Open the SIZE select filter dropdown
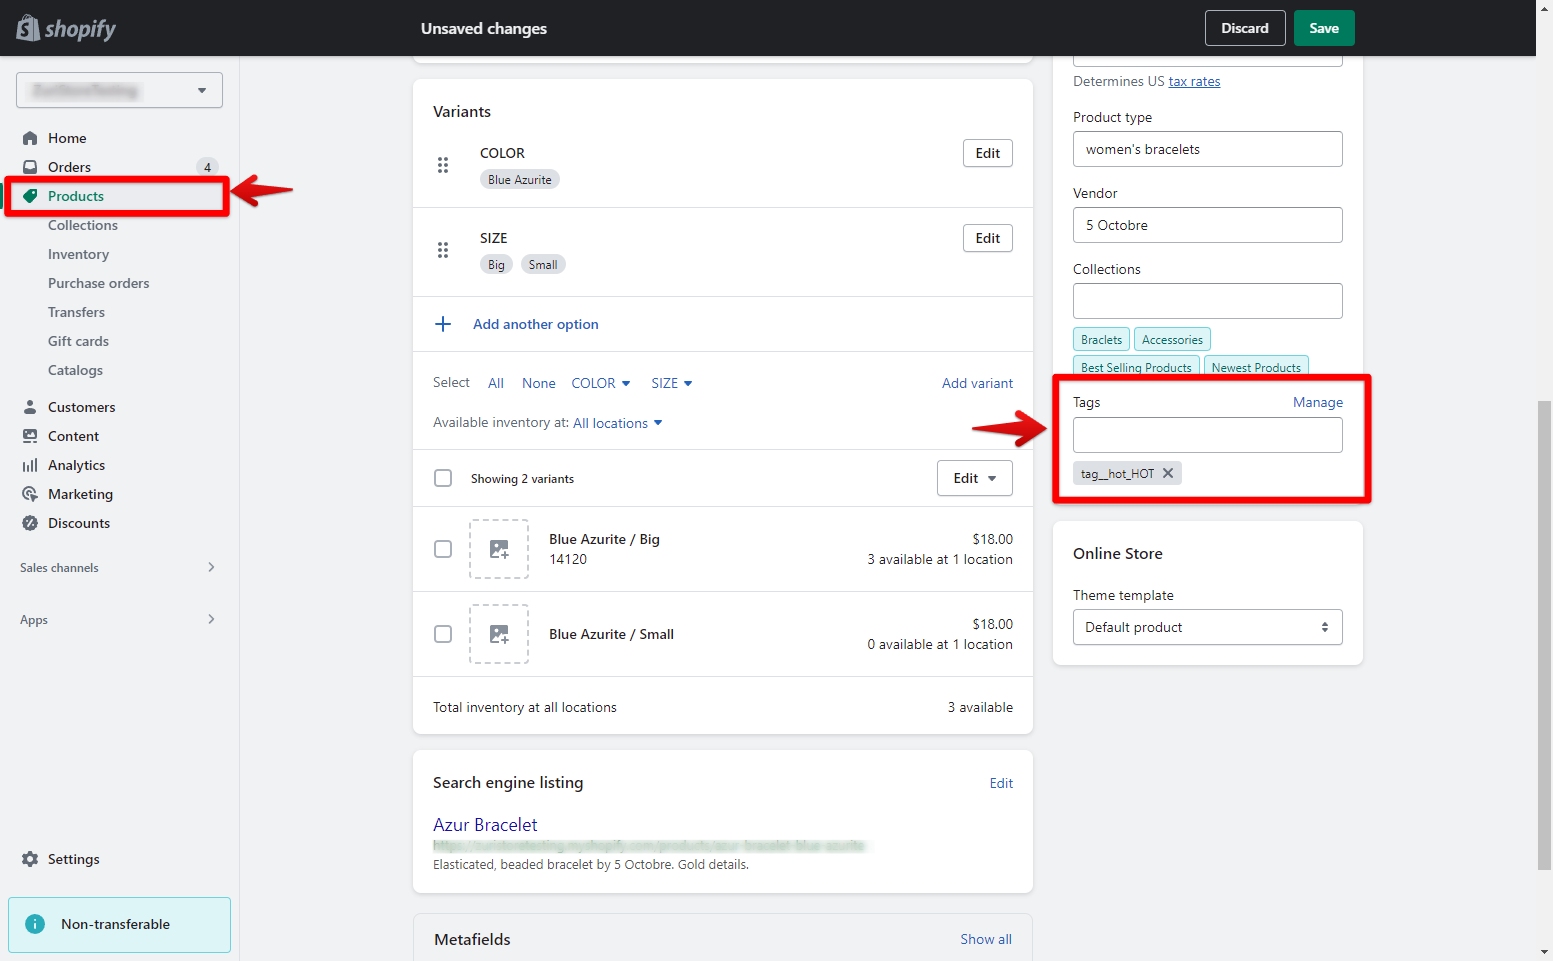Viewport: 1553px width, 961px height. click(x=672, y=383)
